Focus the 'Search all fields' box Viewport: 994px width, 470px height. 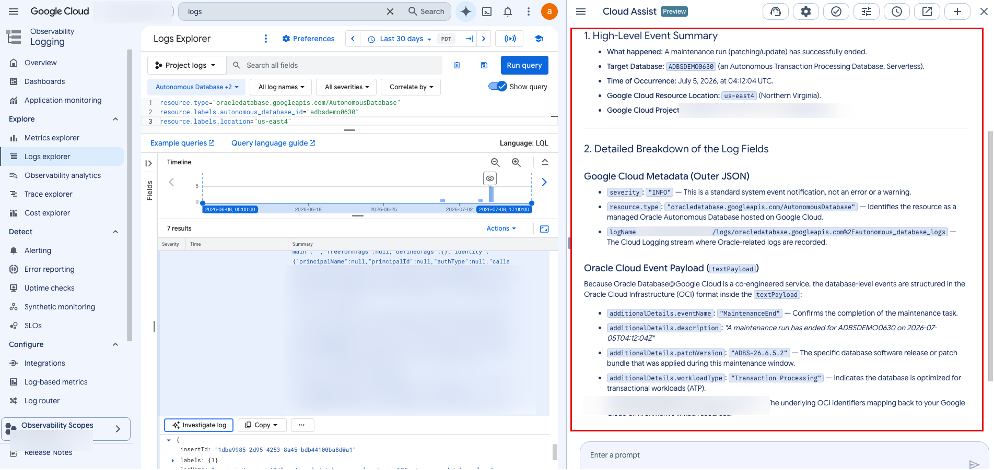(x=334, y=65)
